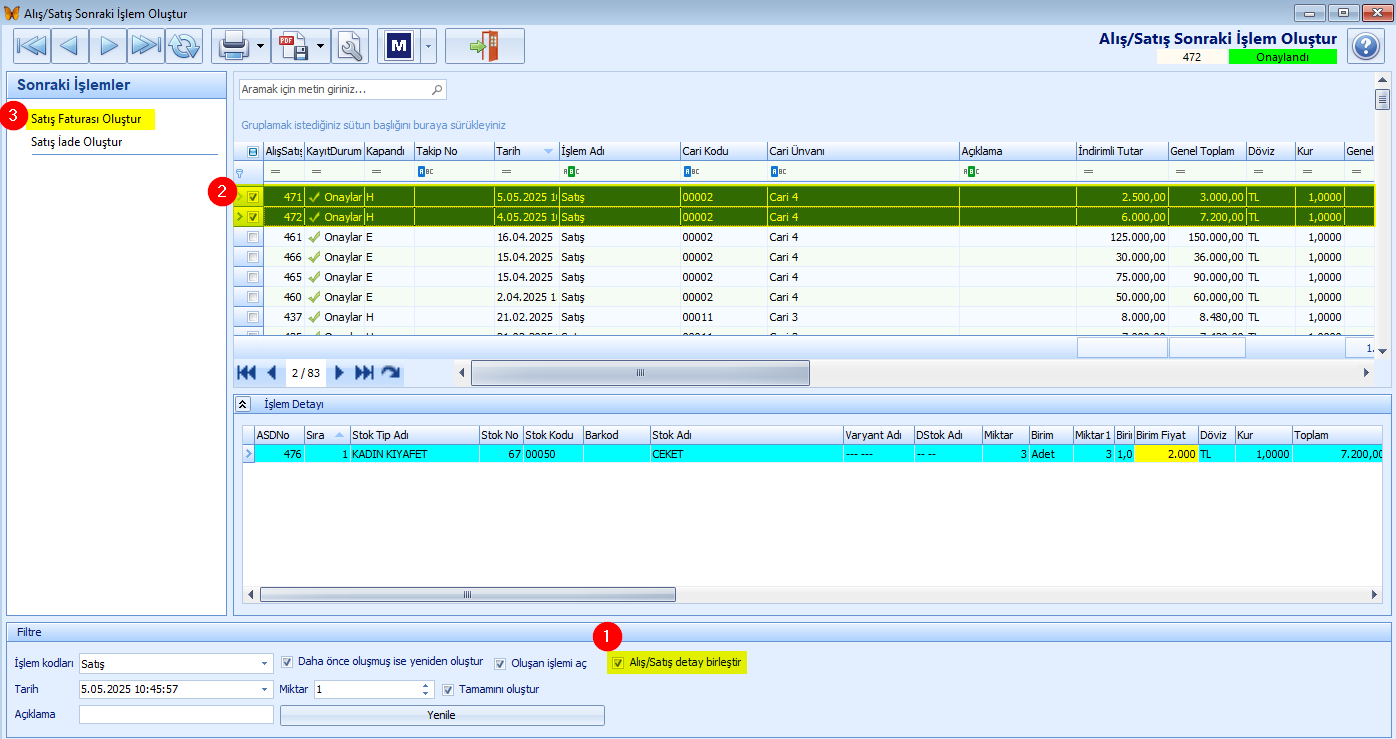The width and height of the screenshot is (1396, 739).
Task: Click the 2 / 83 page indicator
Action: pyautogui.click(x=306, y=372)
